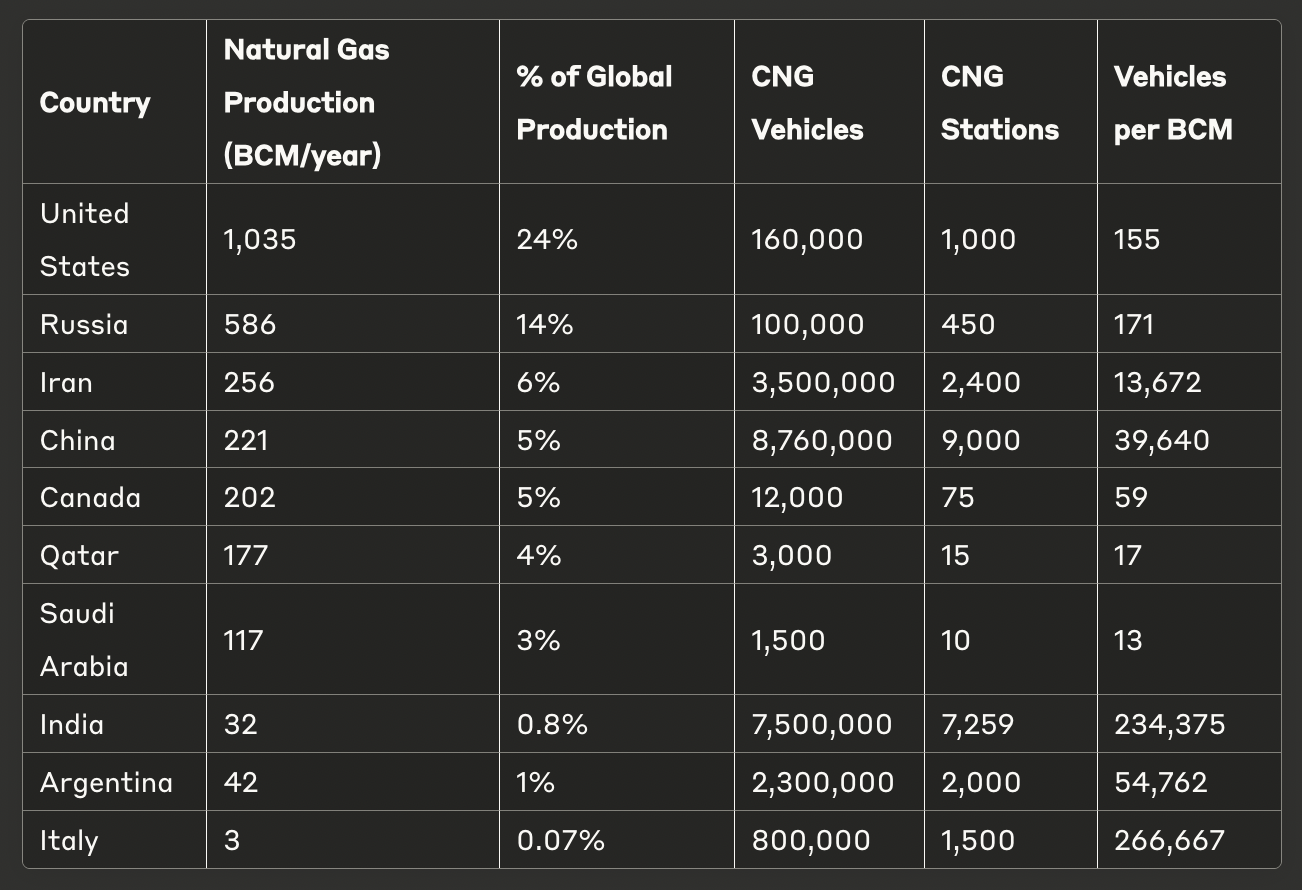Image resolution: width=1302 pixels, height=890 pixels.
Task: Select Russia's 14% global production cell
Action: coord(545,325)
